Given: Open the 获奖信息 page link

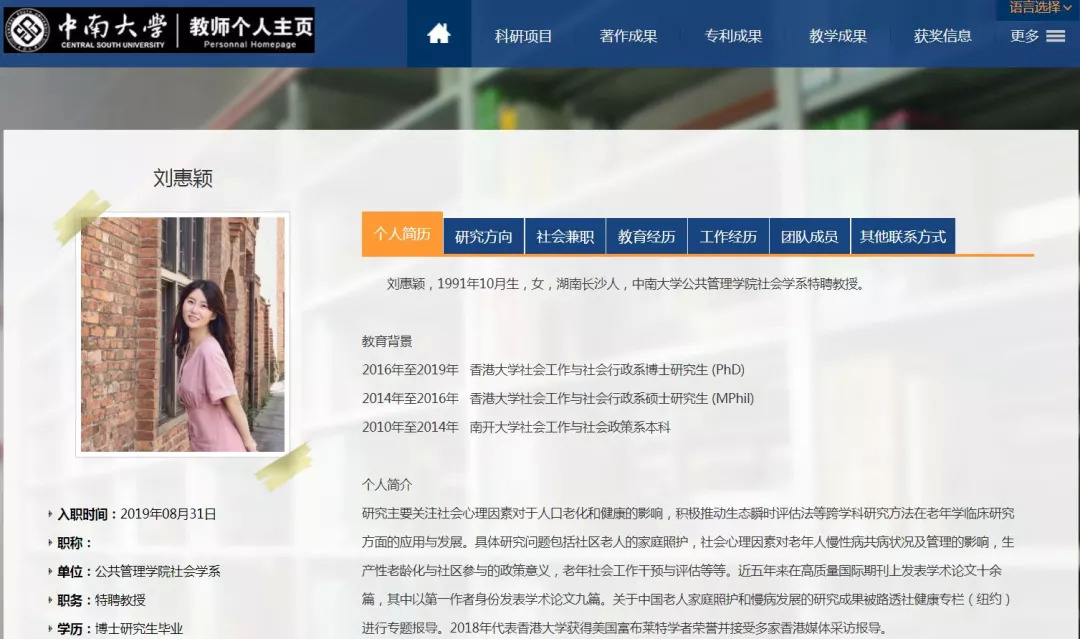Looking at the screenshot, I should click(x=942, y=35).
